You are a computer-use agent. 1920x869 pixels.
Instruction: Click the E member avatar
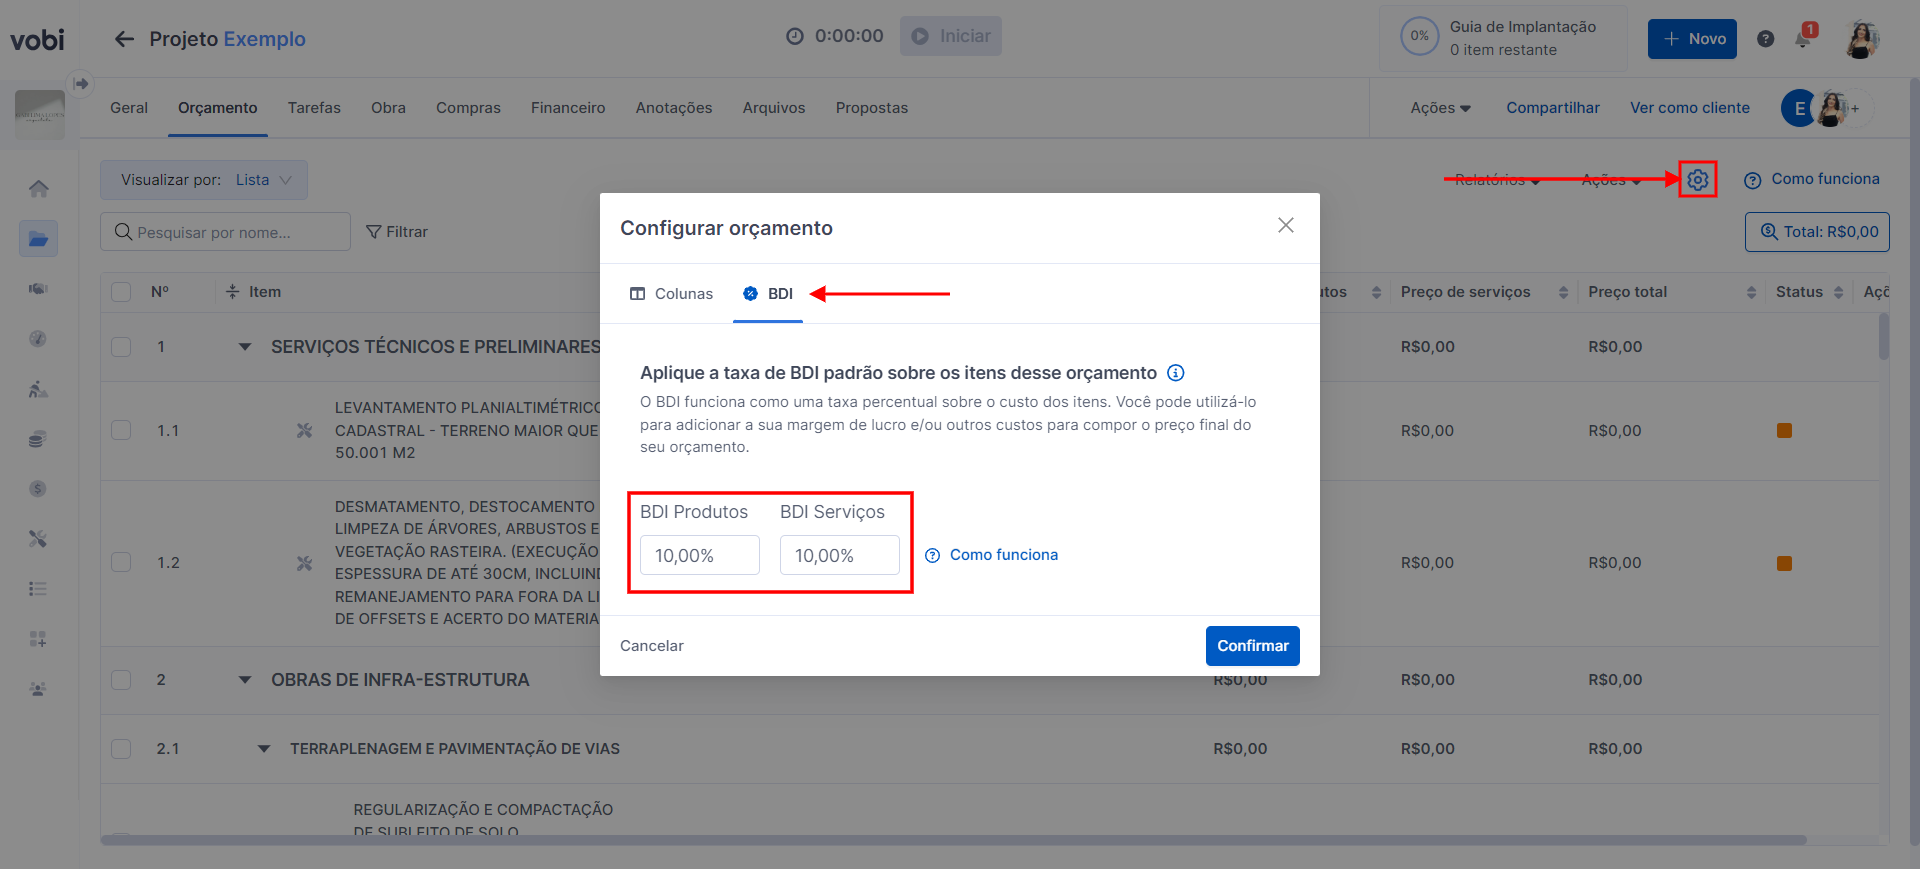point(1799,109)
